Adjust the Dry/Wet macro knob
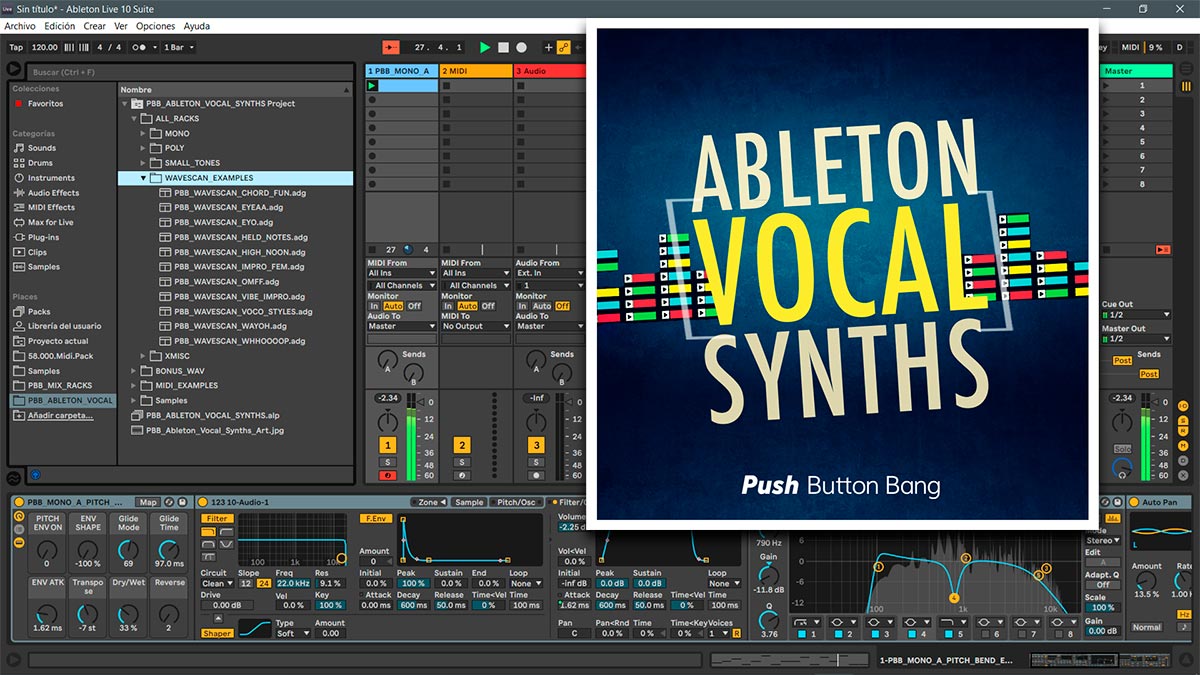1200x675 pixels. tap(128, 613)
